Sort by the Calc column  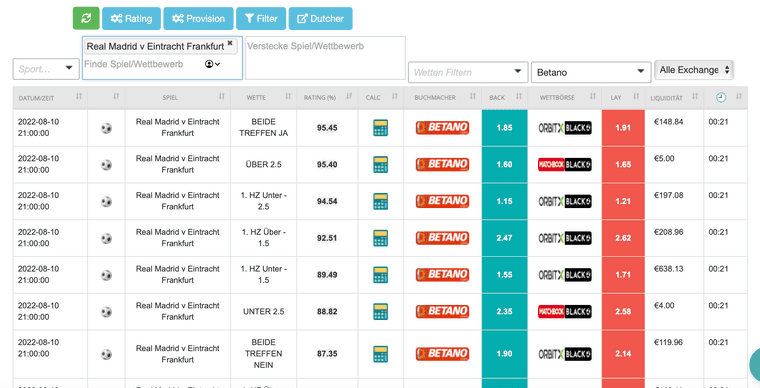click(380, 97)
